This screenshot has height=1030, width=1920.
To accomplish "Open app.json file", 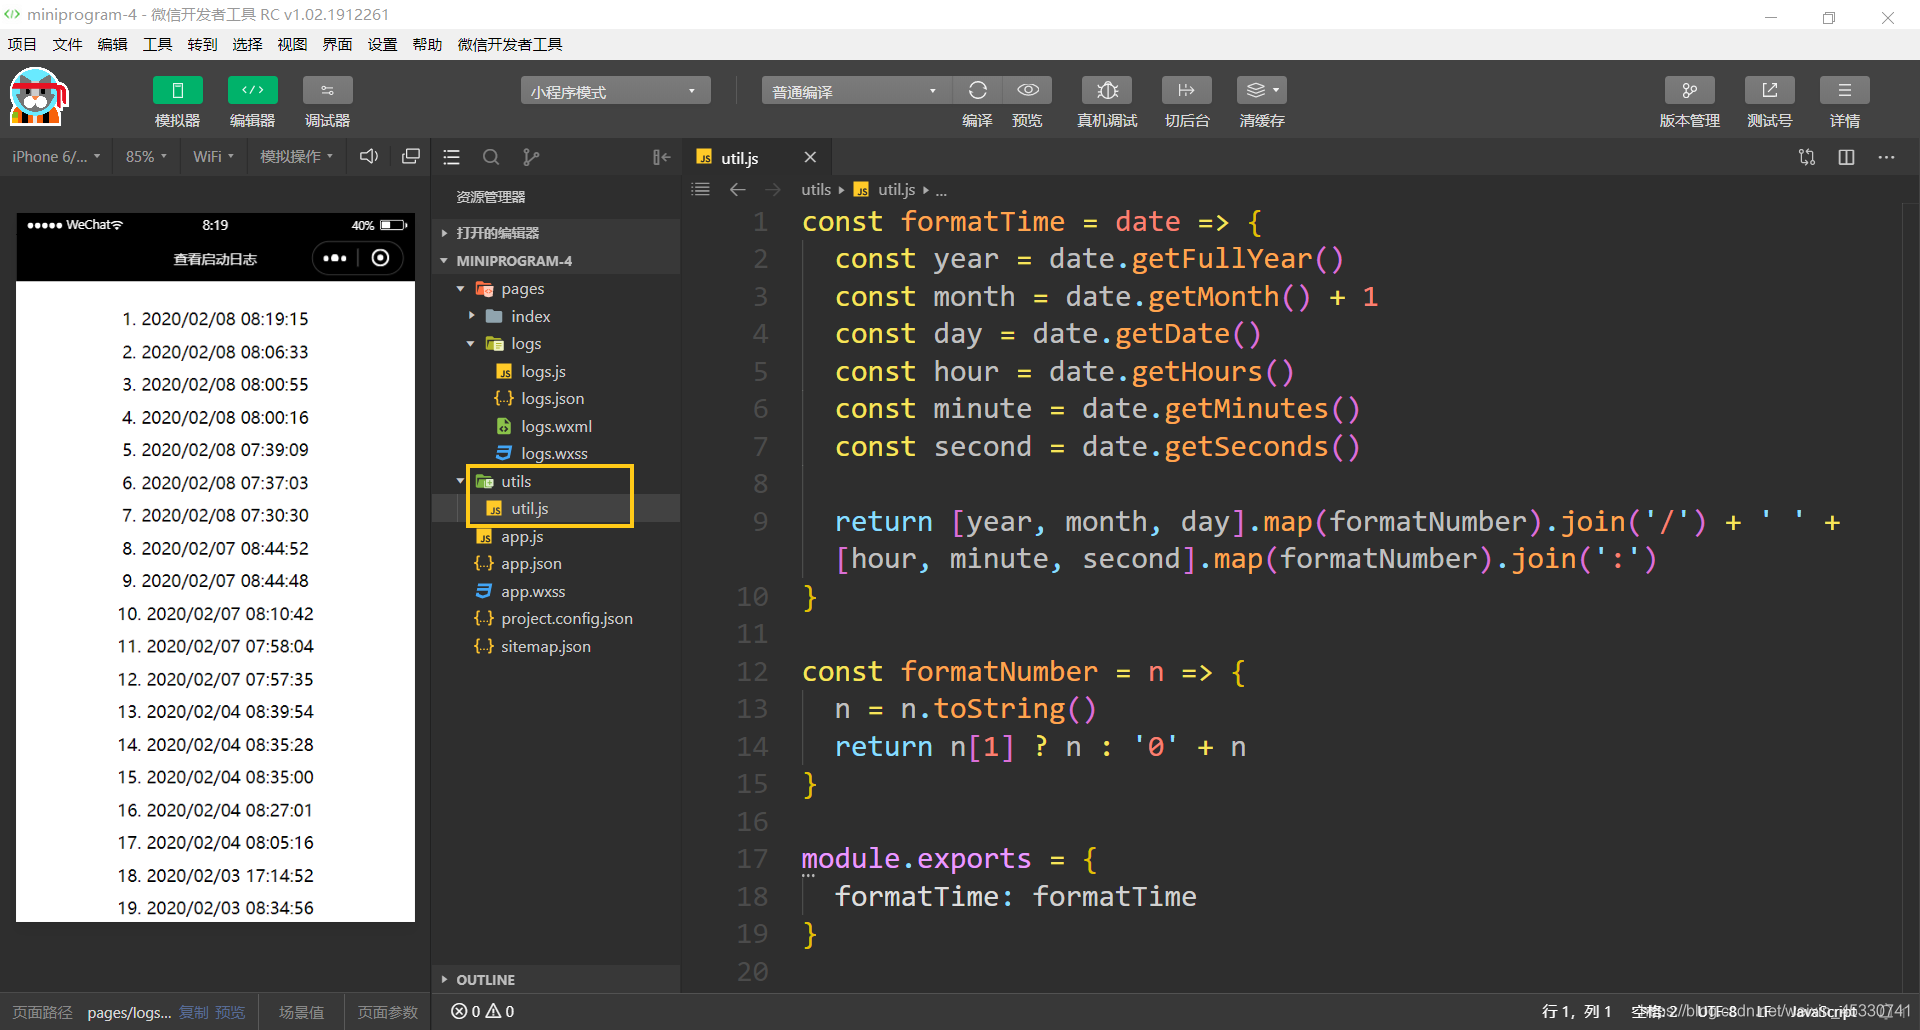I will (x=556, y=564).
